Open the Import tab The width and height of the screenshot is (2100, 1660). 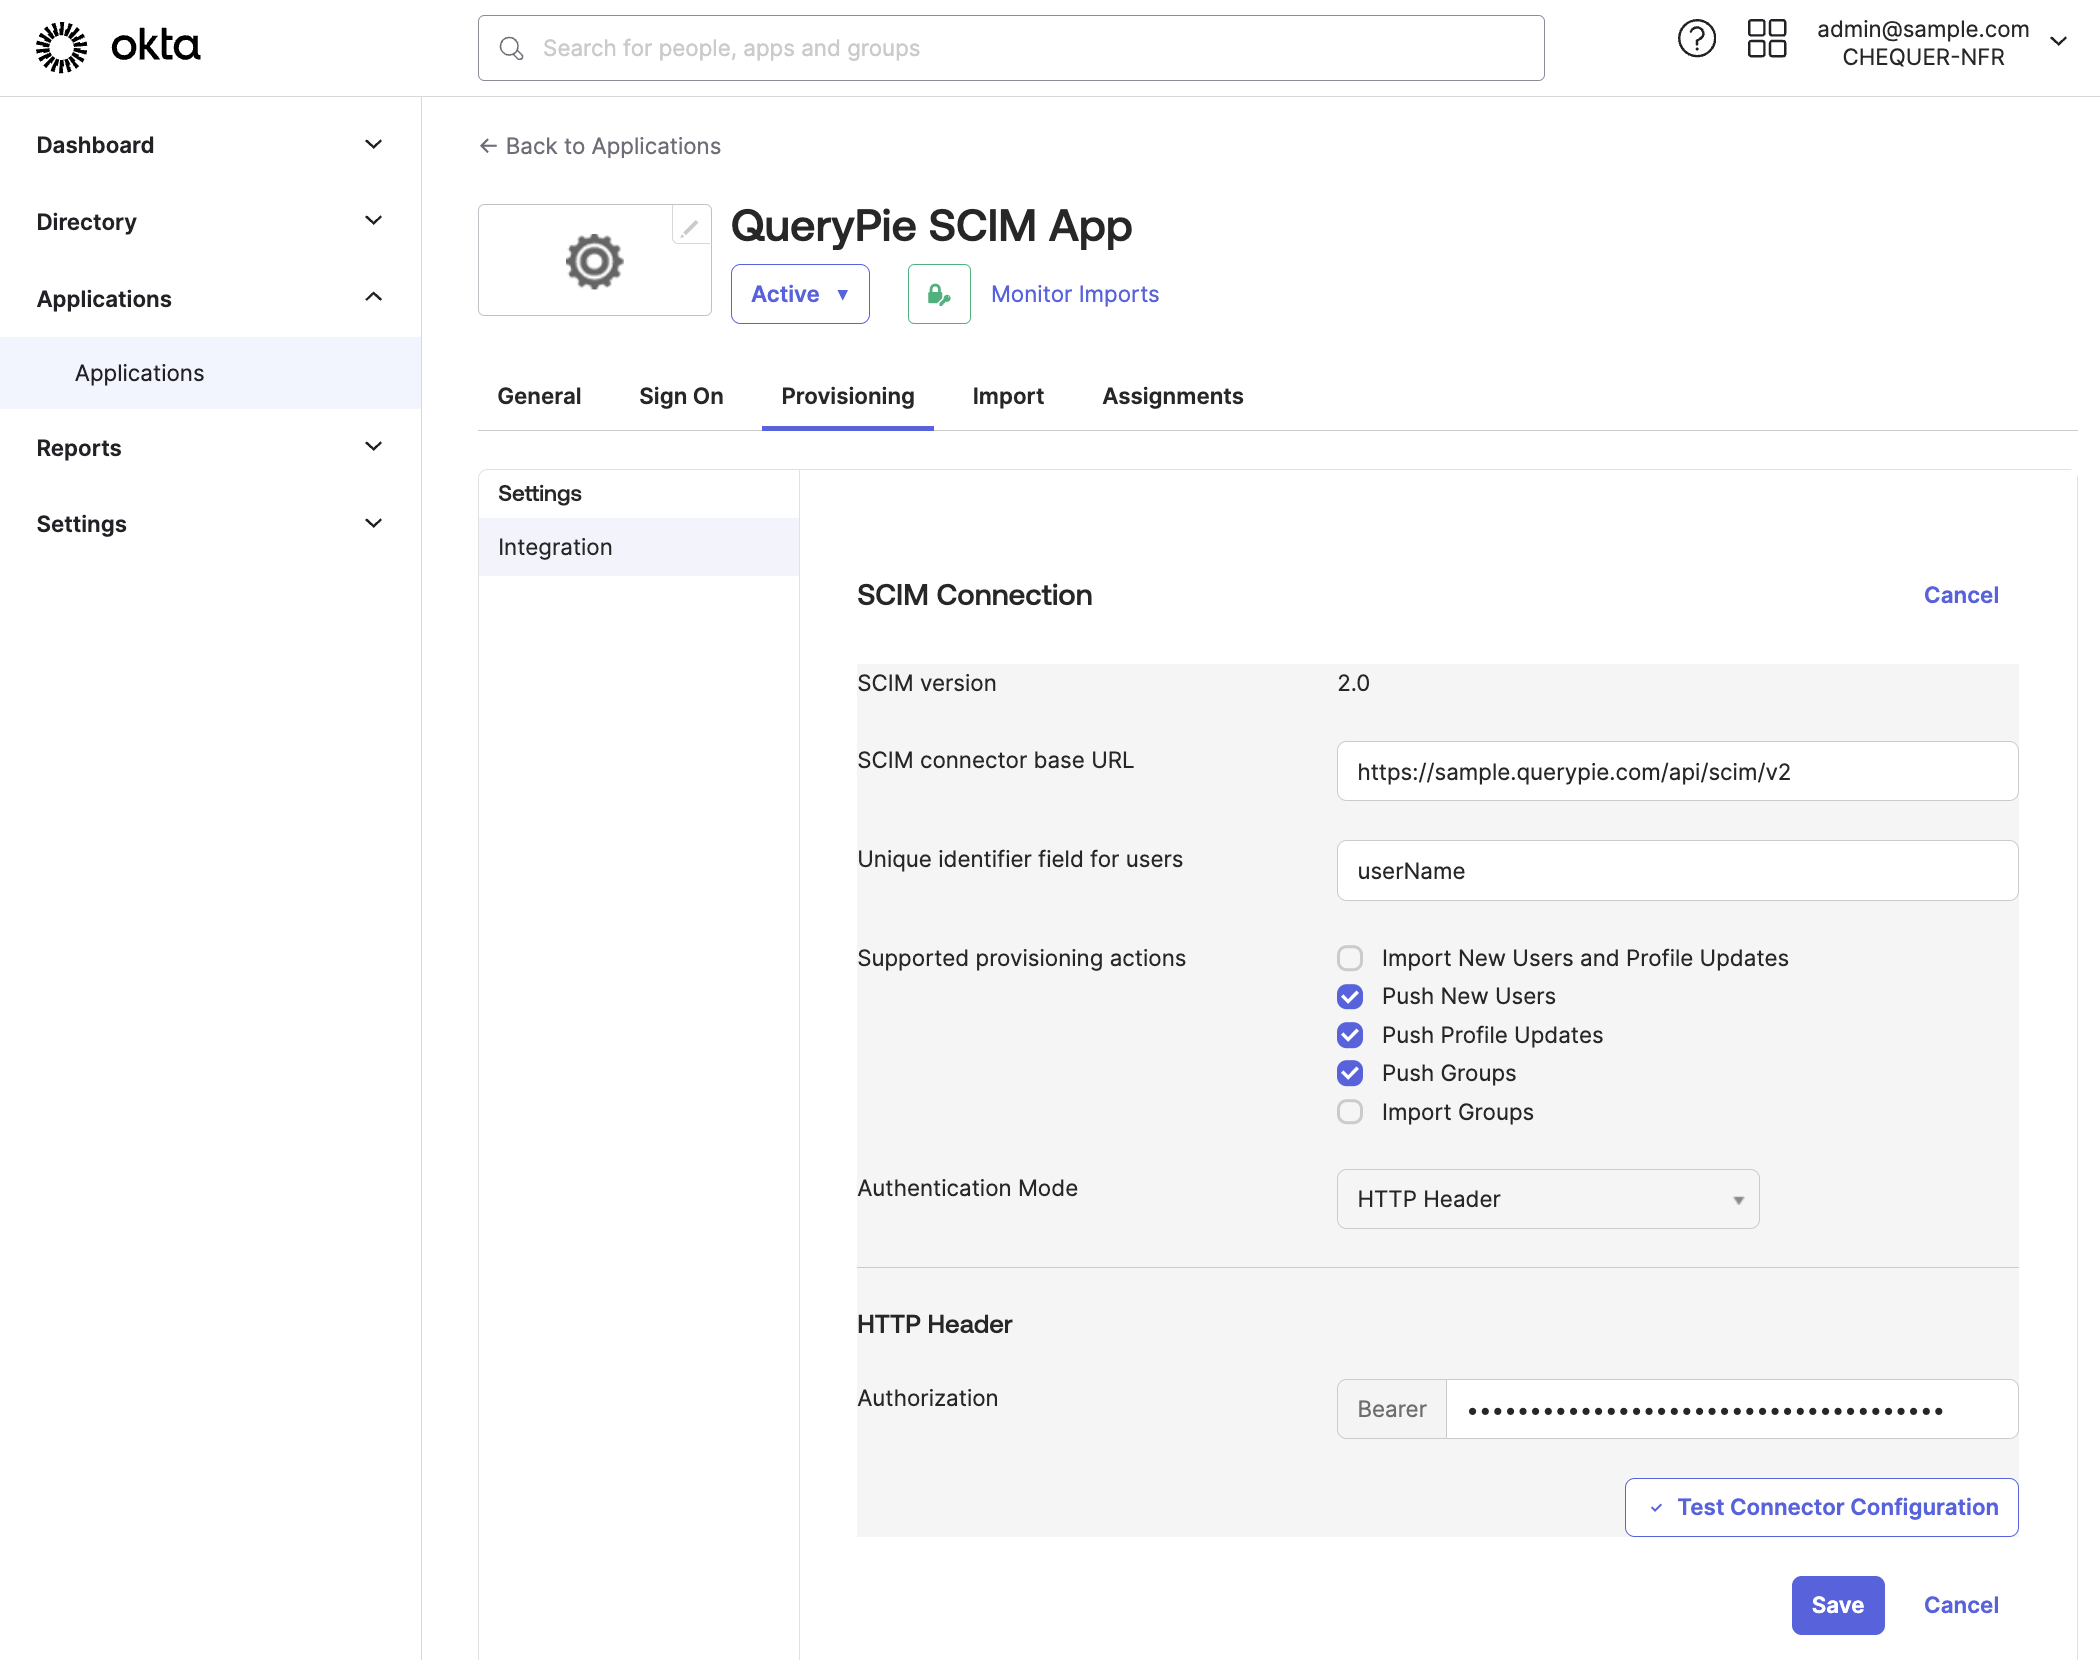(1008, 397)
